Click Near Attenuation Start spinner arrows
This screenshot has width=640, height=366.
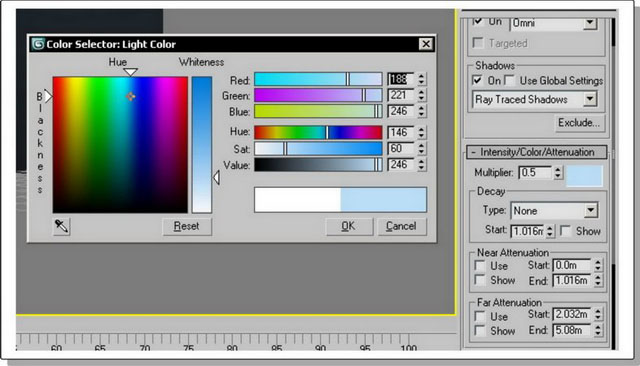click(598, 265)
